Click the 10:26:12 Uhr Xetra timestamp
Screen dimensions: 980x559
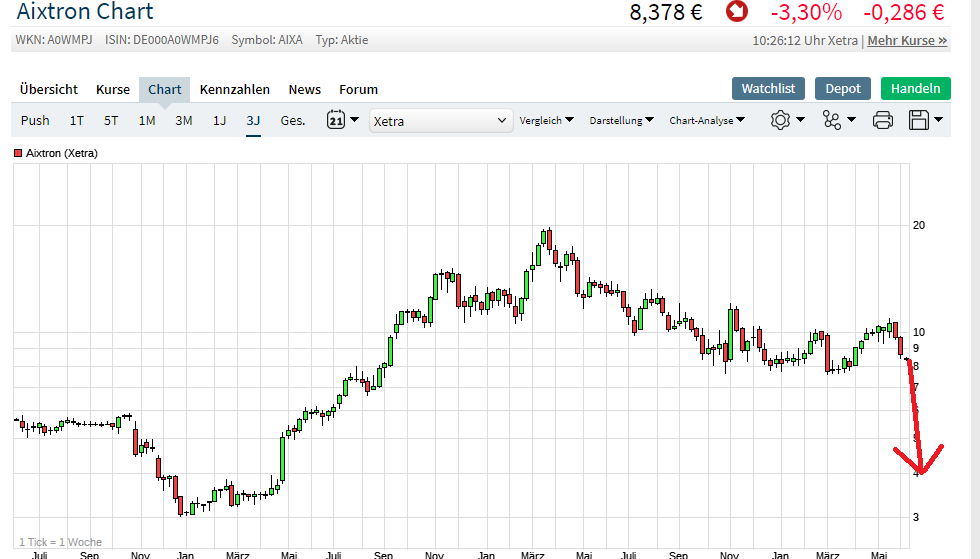point(805,41)
